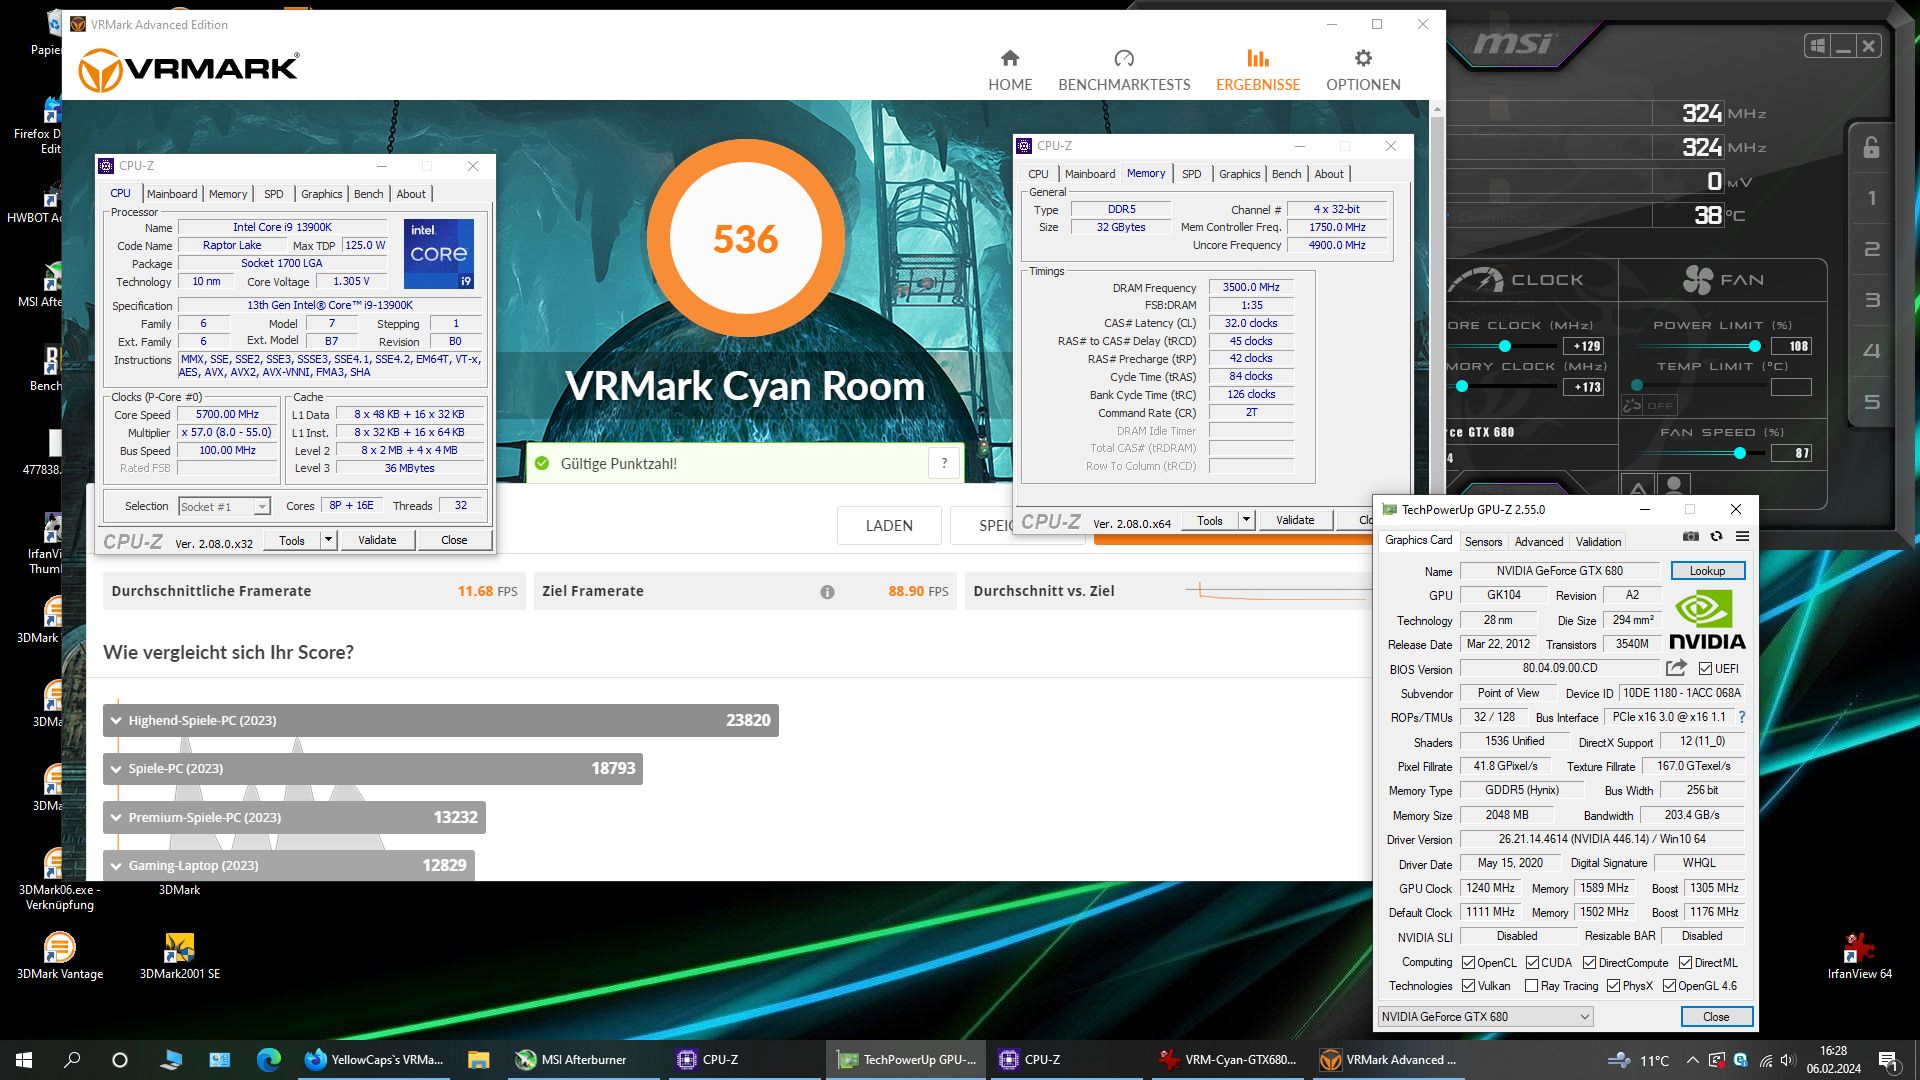The image size is (1920, 1080).
Task: Refresh GPU-Z with the refresh icon
Action: point(1717,537)
